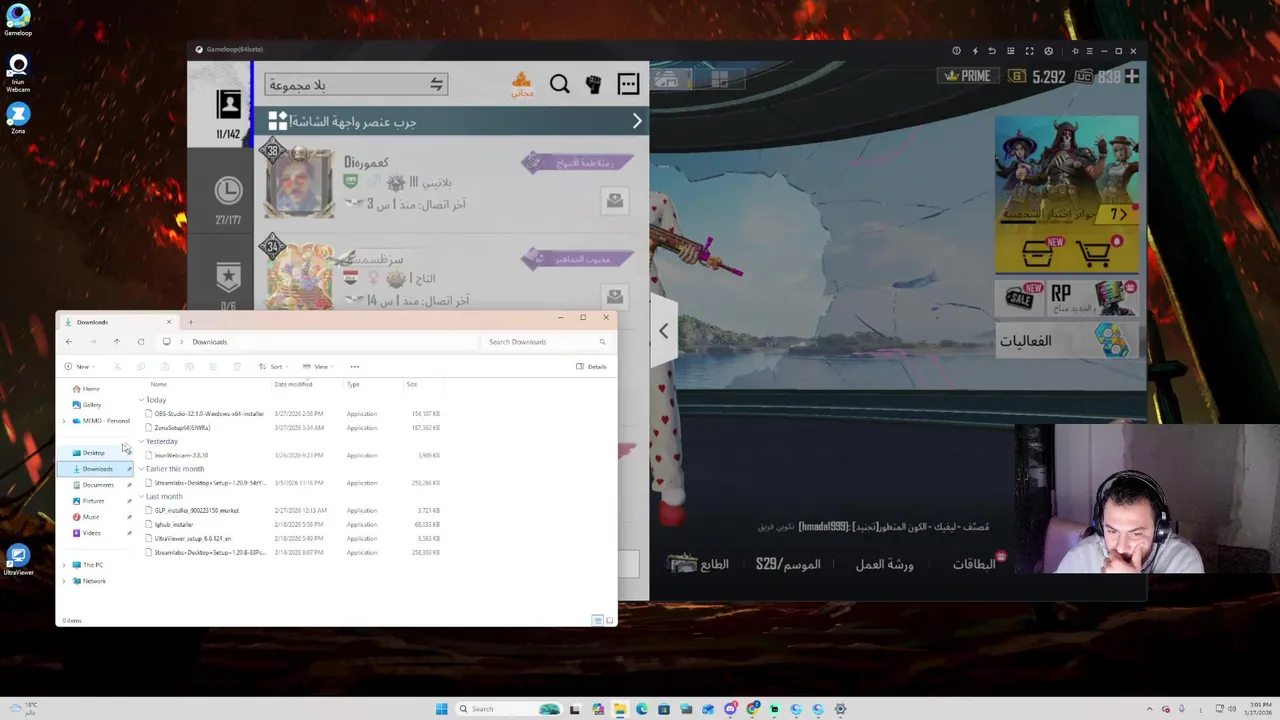
Task: Go back in File Explorer
Action: tap(69, 342)
